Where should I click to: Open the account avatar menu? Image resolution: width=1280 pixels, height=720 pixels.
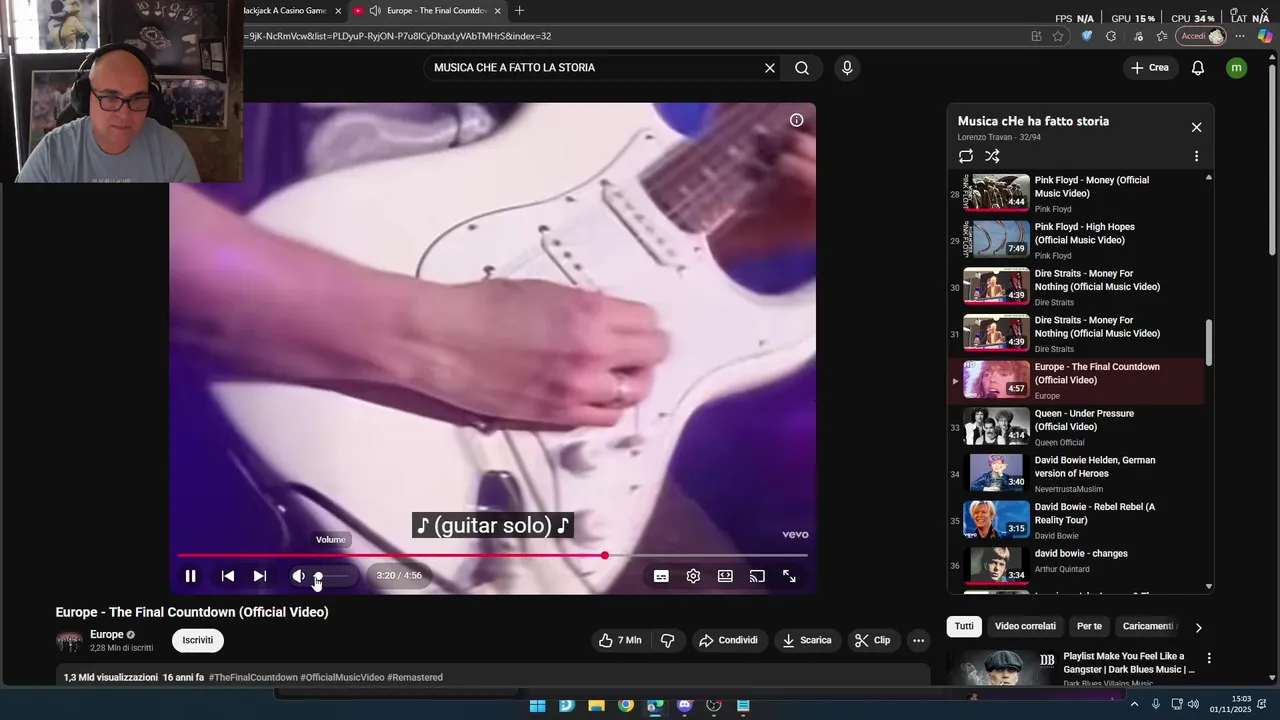[x=1237, y=68]
